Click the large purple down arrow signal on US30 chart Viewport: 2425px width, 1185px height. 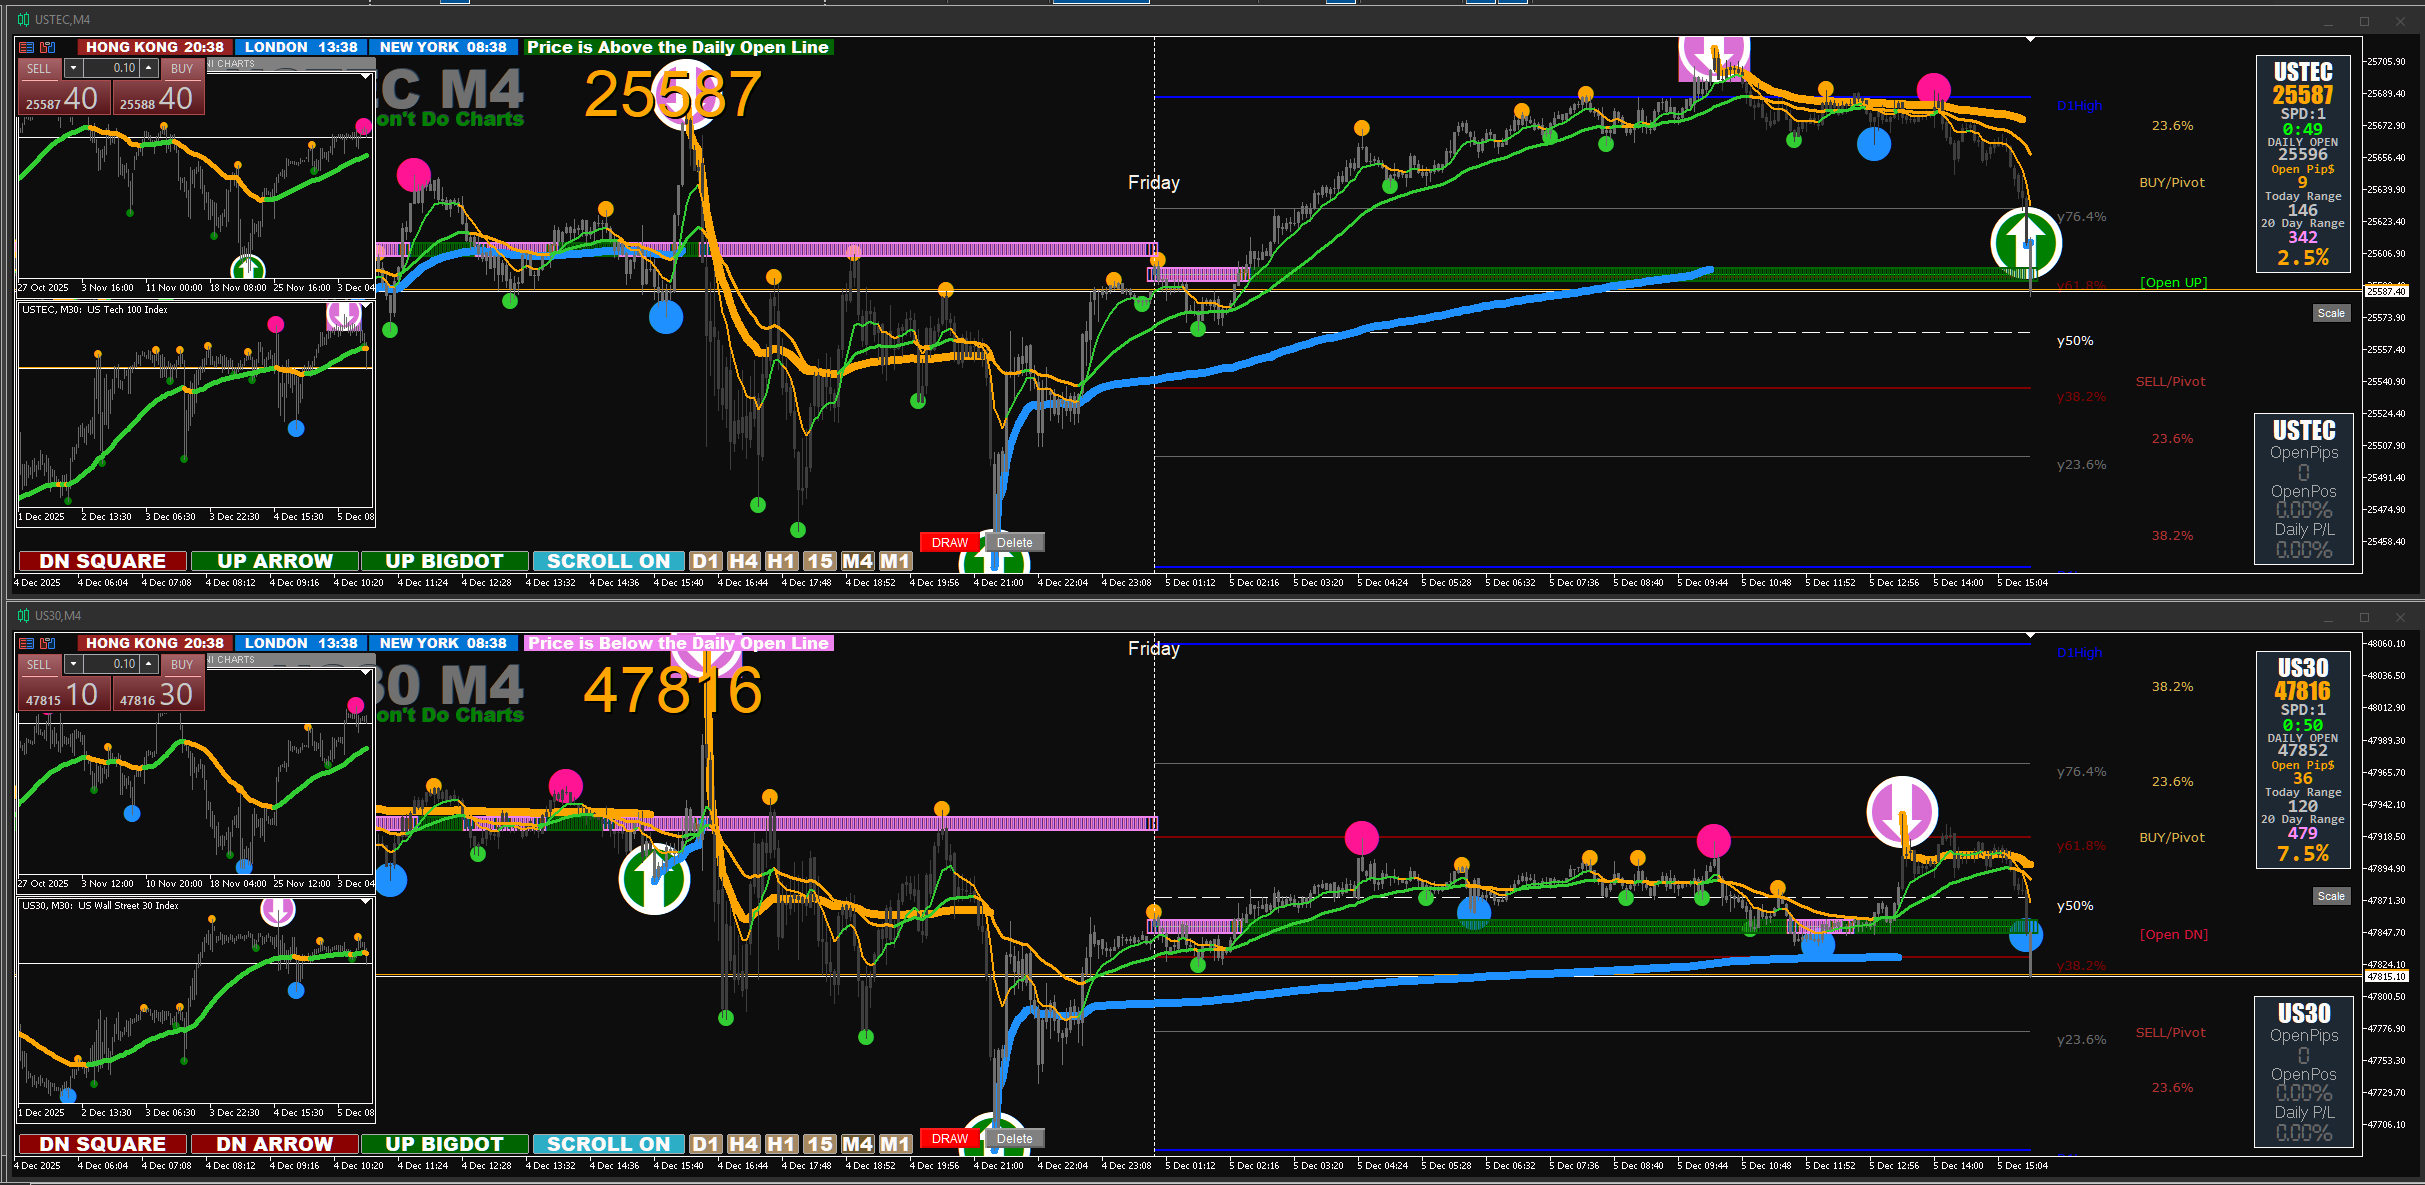[x=1902, y=811]
